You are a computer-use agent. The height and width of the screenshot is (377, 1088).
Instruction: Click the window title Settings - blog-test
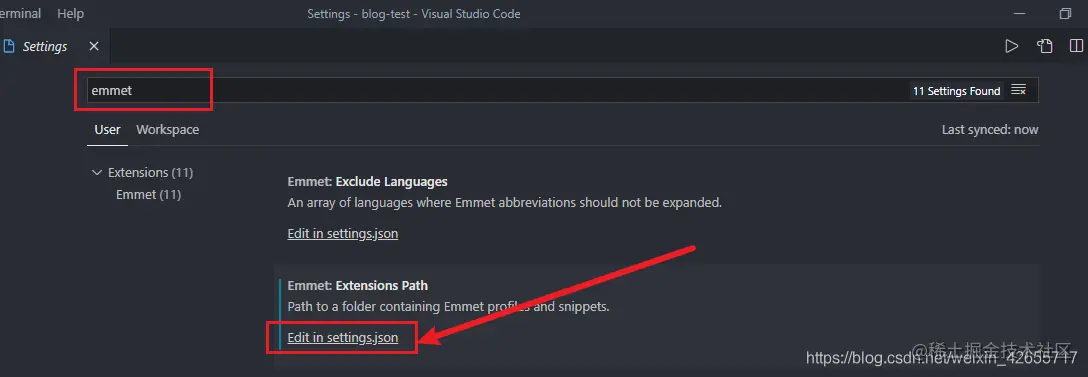click(414, 14)
